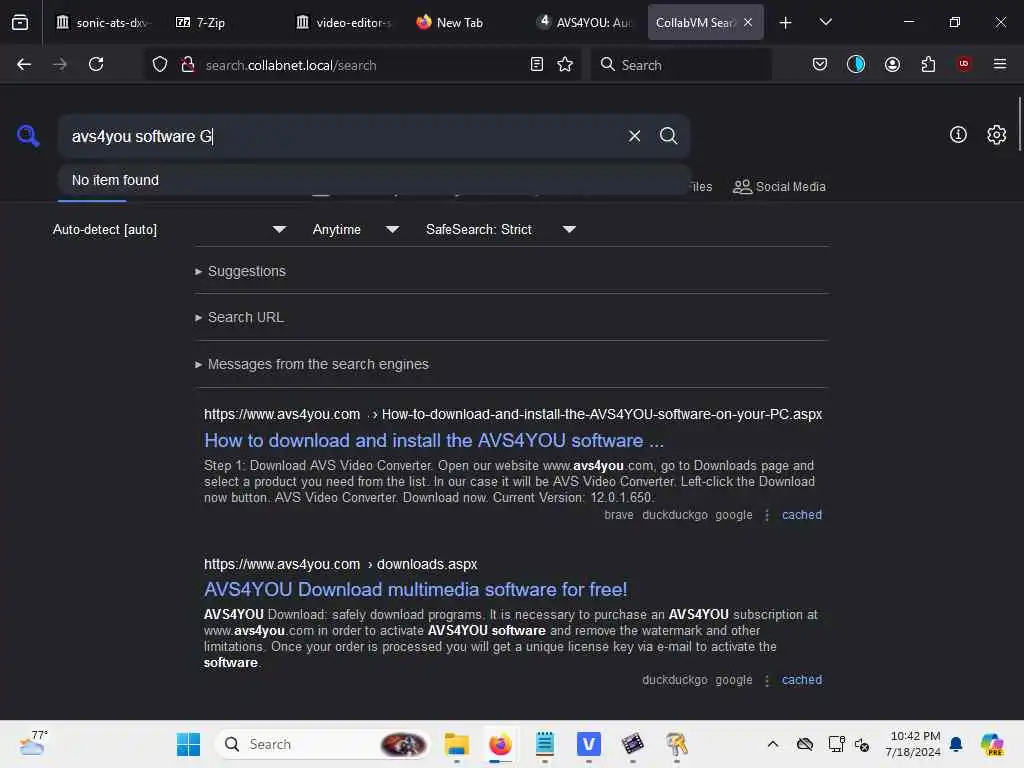Open the weather widget showing 77°
1024x768 pixels.
click(x=33, y=743)
